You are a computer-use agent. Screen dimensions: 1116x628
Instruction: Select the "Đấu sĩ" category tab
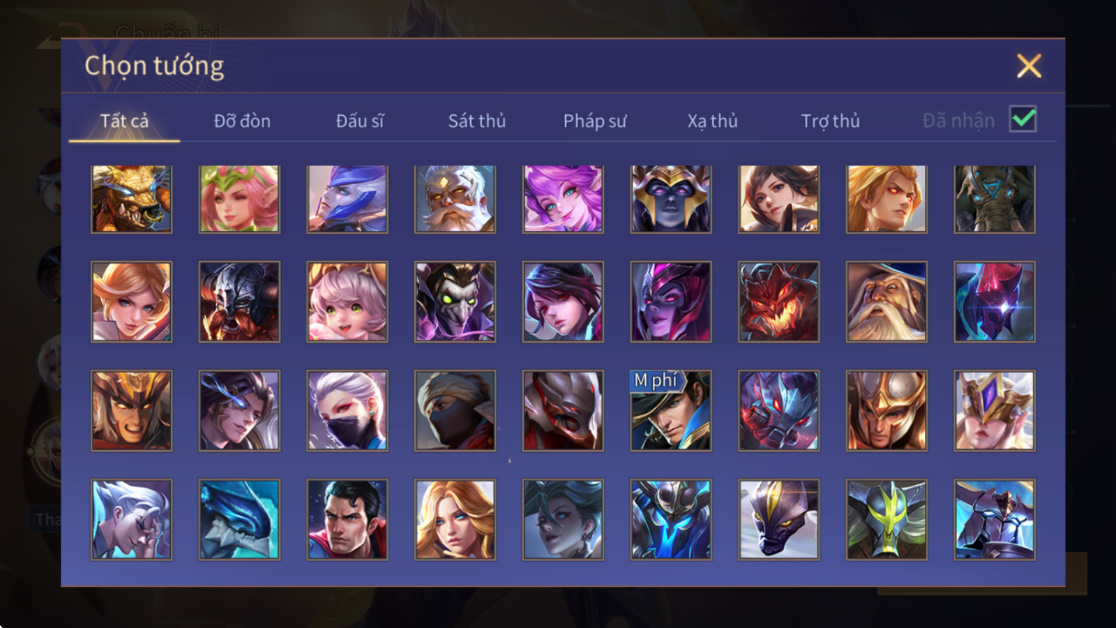(359, 121)
